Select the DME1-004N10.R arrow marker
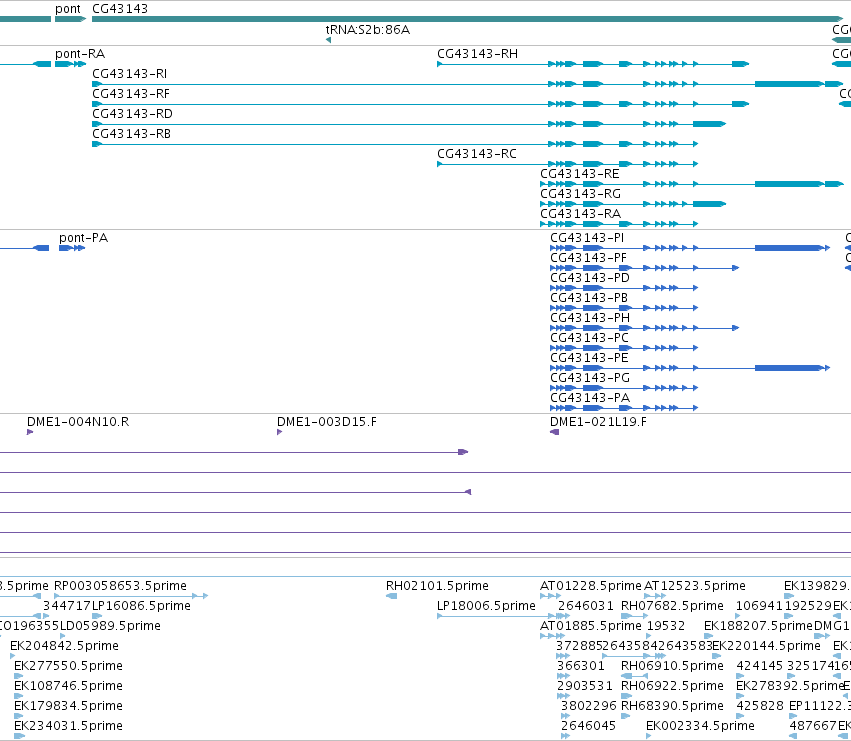851x741 pixels. pyautogui.click(x=30, y=432)
